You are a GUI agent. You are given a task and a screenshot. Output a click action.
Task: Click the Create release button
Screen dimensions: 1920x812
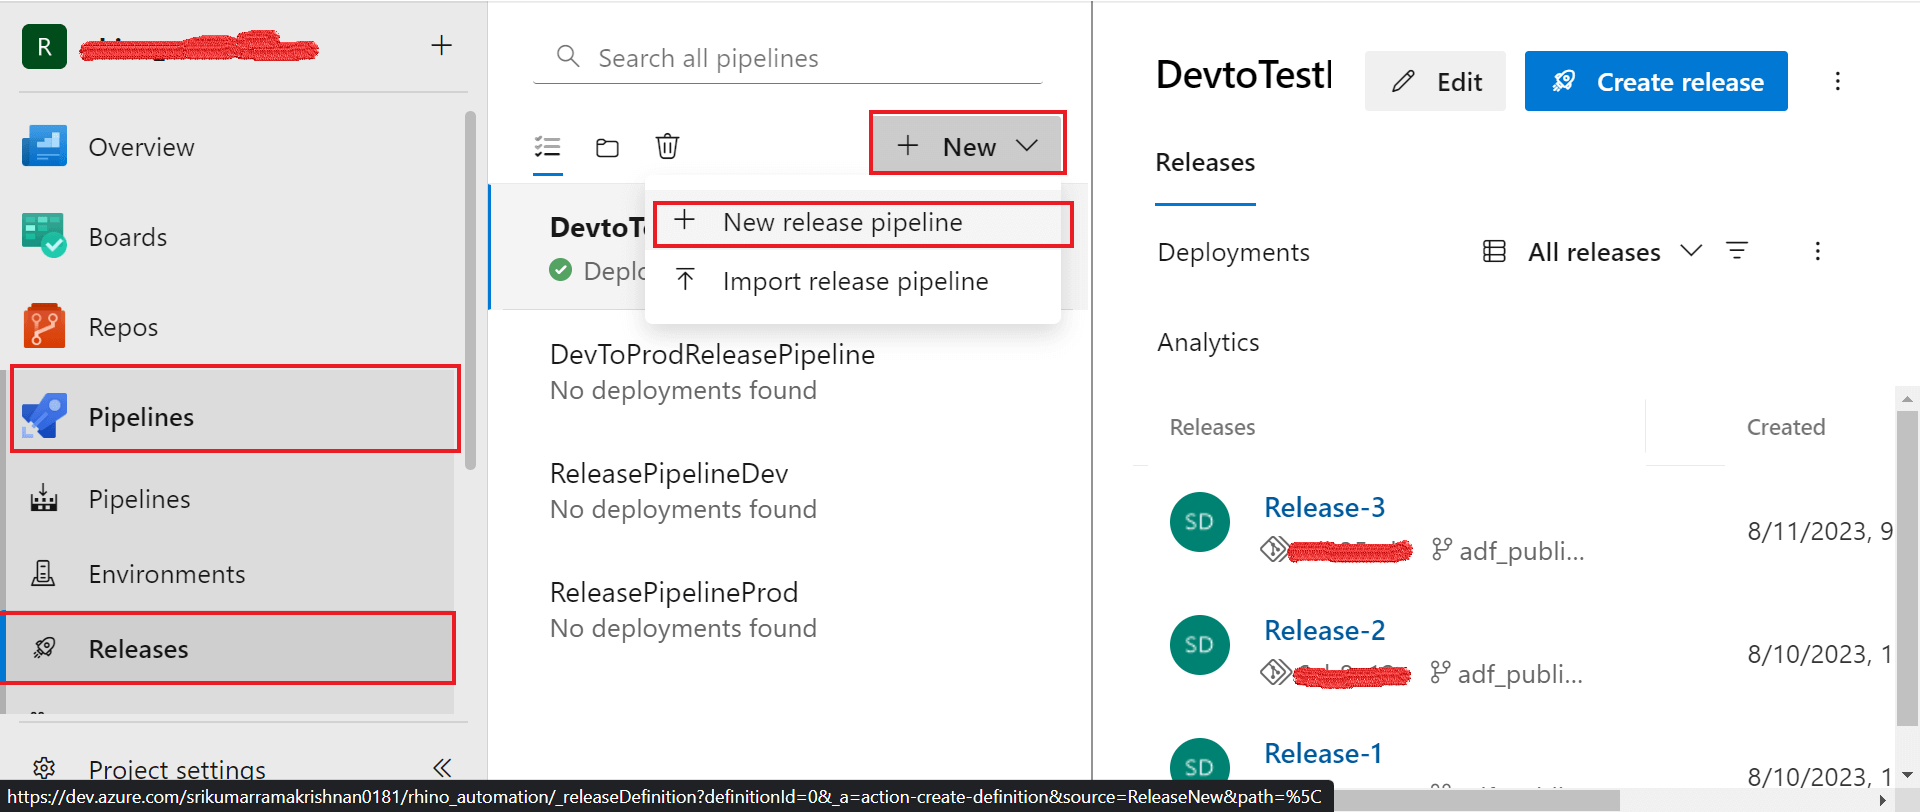(x=1656, y=81)
